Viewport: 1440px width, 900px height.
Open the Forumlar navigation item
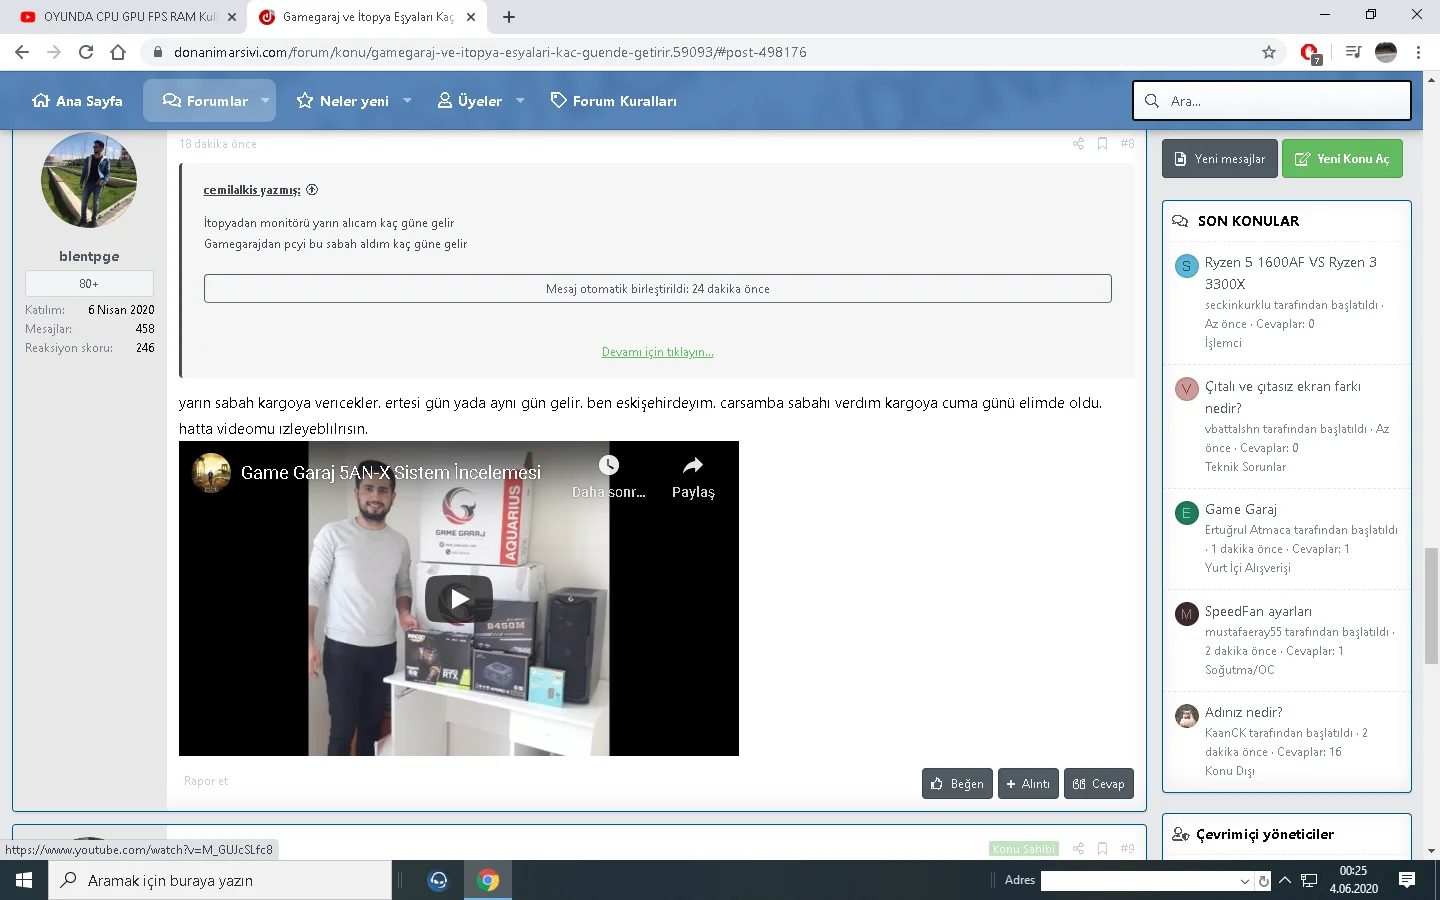[x=205, y=101]
